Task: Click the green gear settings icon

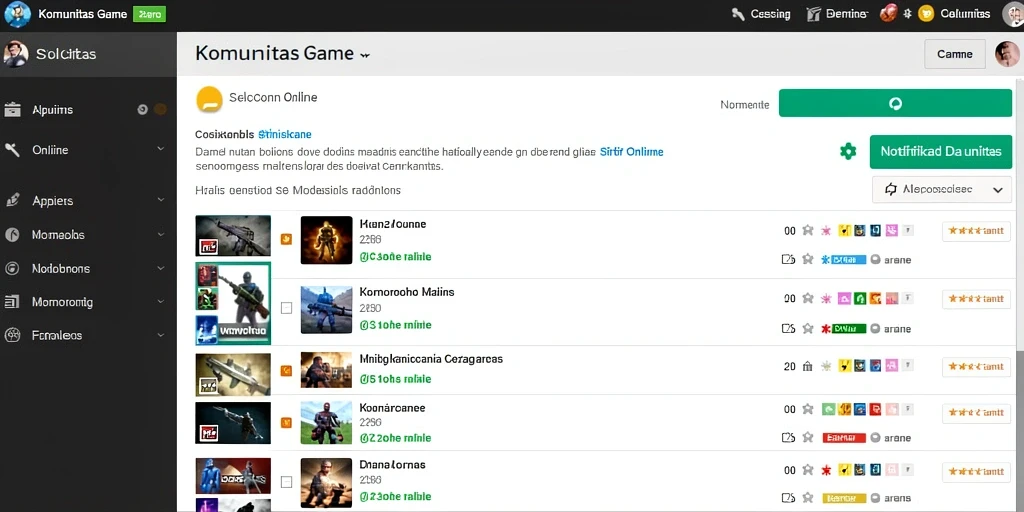Action: (848, 152)
